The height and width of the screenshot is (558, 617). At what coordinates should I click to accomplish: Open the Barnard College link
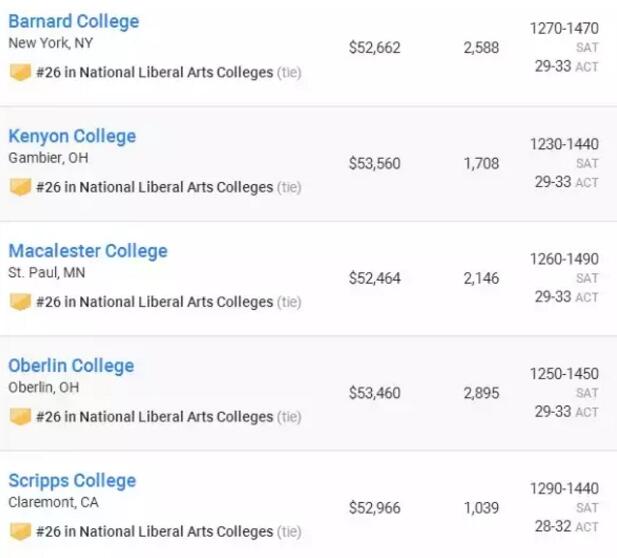coord(74,21)
